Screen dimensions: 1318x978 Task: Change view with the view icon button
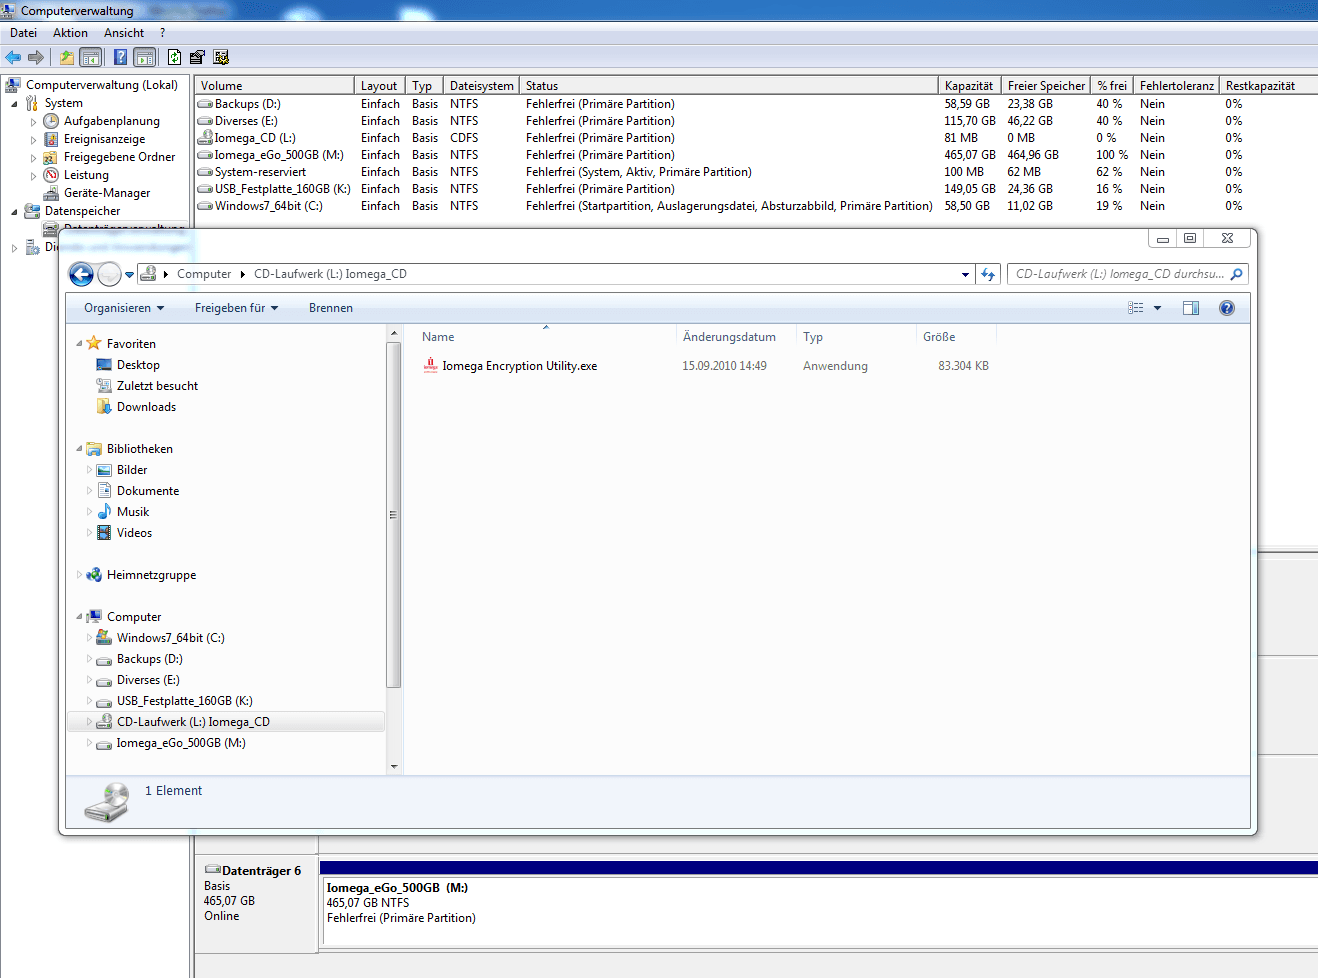click(1136, 308)
